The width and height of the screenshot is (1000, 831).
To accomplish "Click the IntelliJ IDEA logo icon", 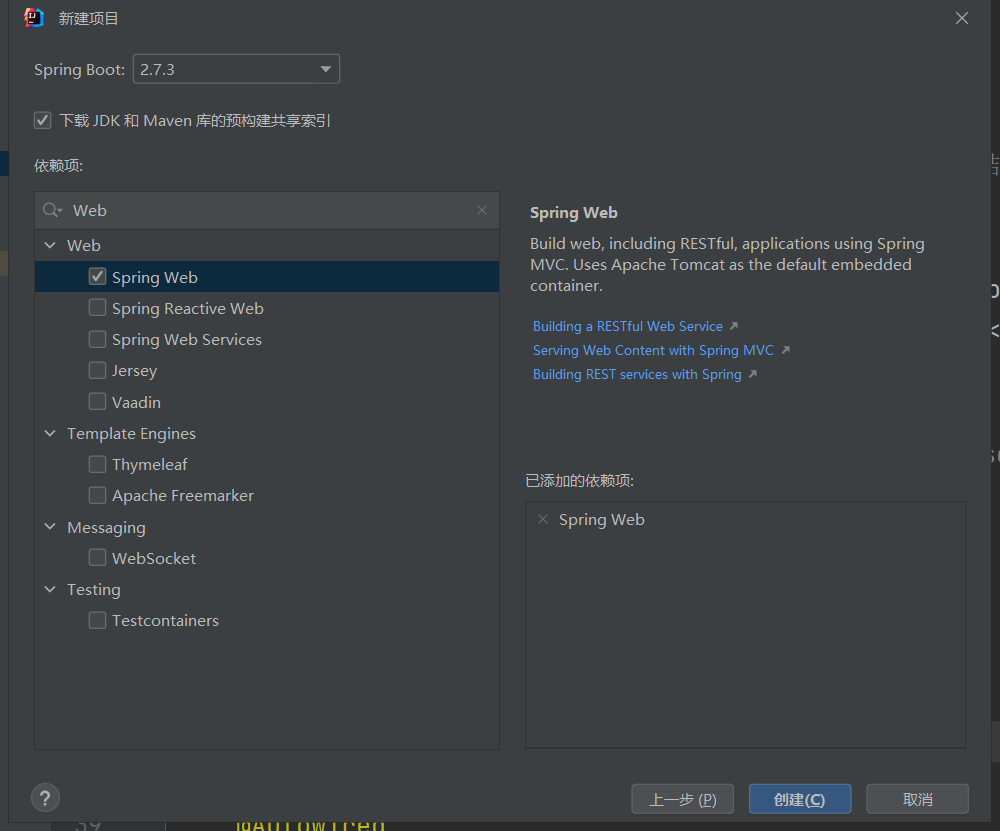I will pos(34,18).
